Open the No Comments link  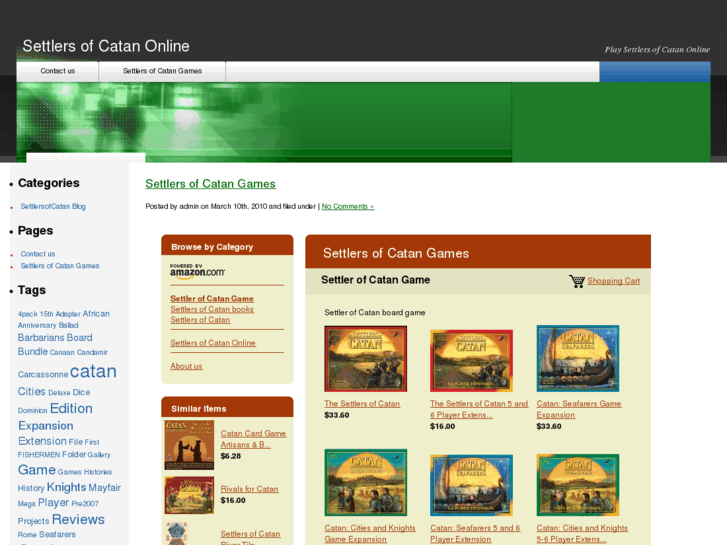point(348,206)
